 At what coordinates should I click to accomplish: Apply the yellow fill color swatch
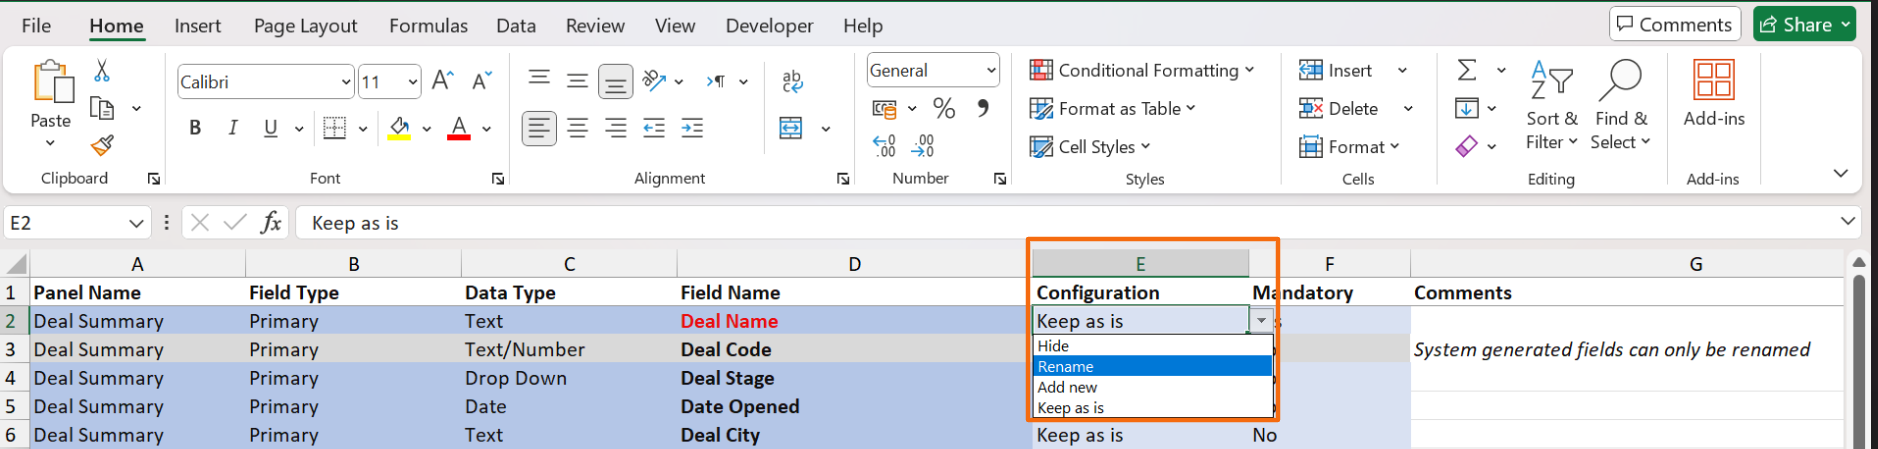coord(399,128)
